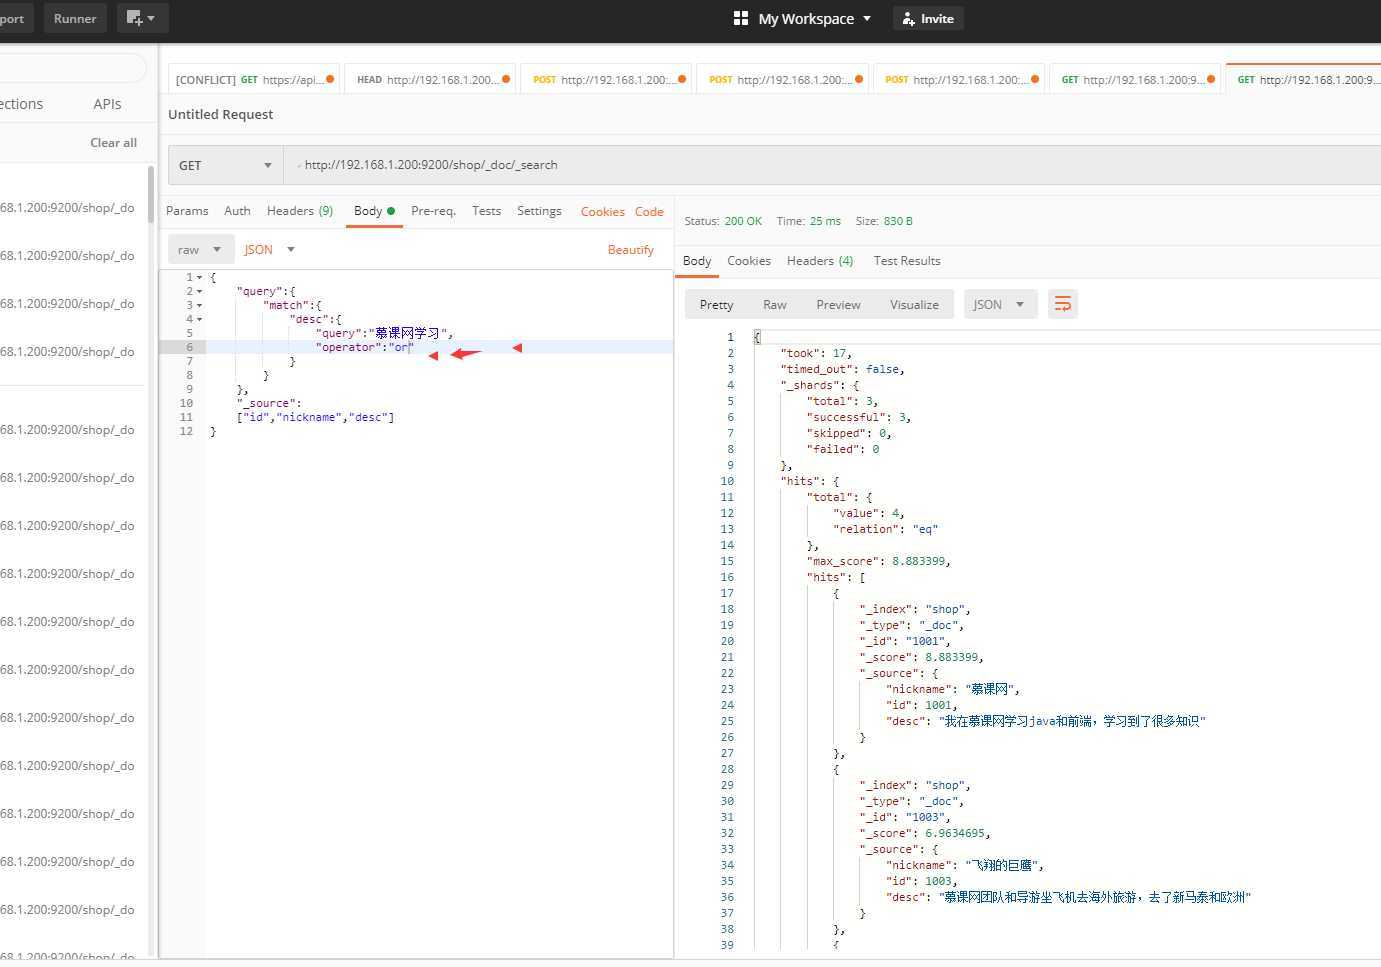Open the Test Results tab

(907, 261)
